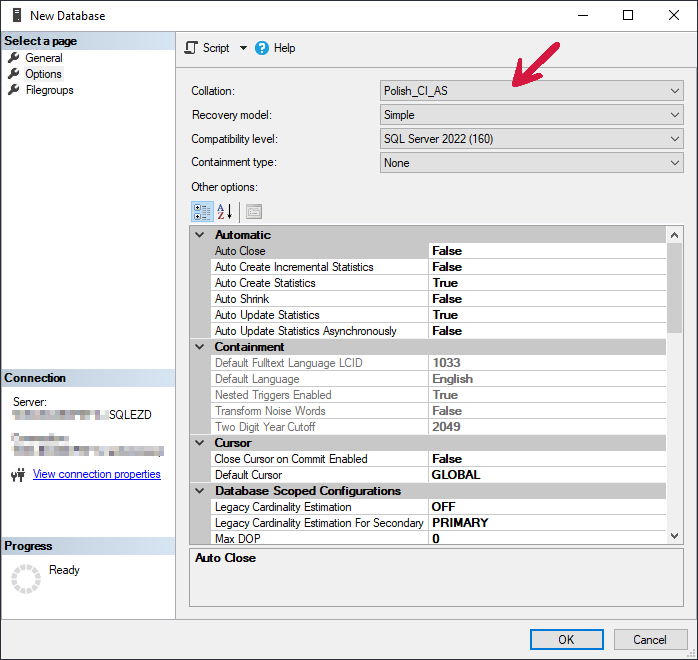This screenshot has height=660, width=698.
Task: Click the Cancel button
Action: click(x=649, y=639)
